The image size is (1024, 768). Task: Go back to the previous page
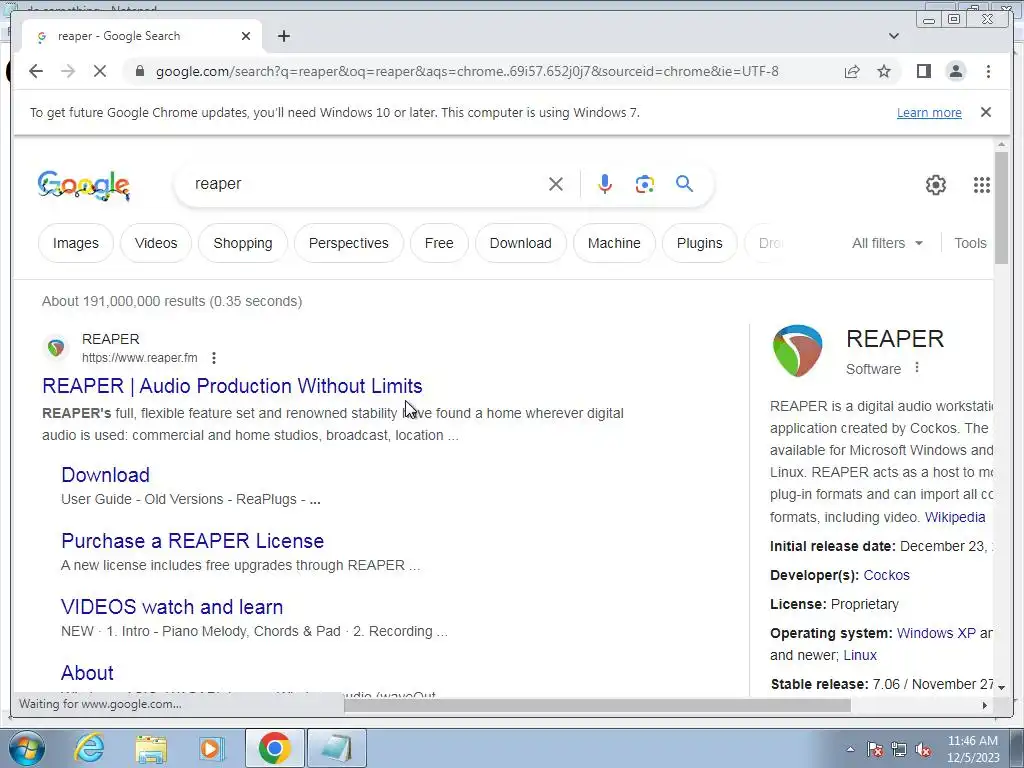click(36, 71)
